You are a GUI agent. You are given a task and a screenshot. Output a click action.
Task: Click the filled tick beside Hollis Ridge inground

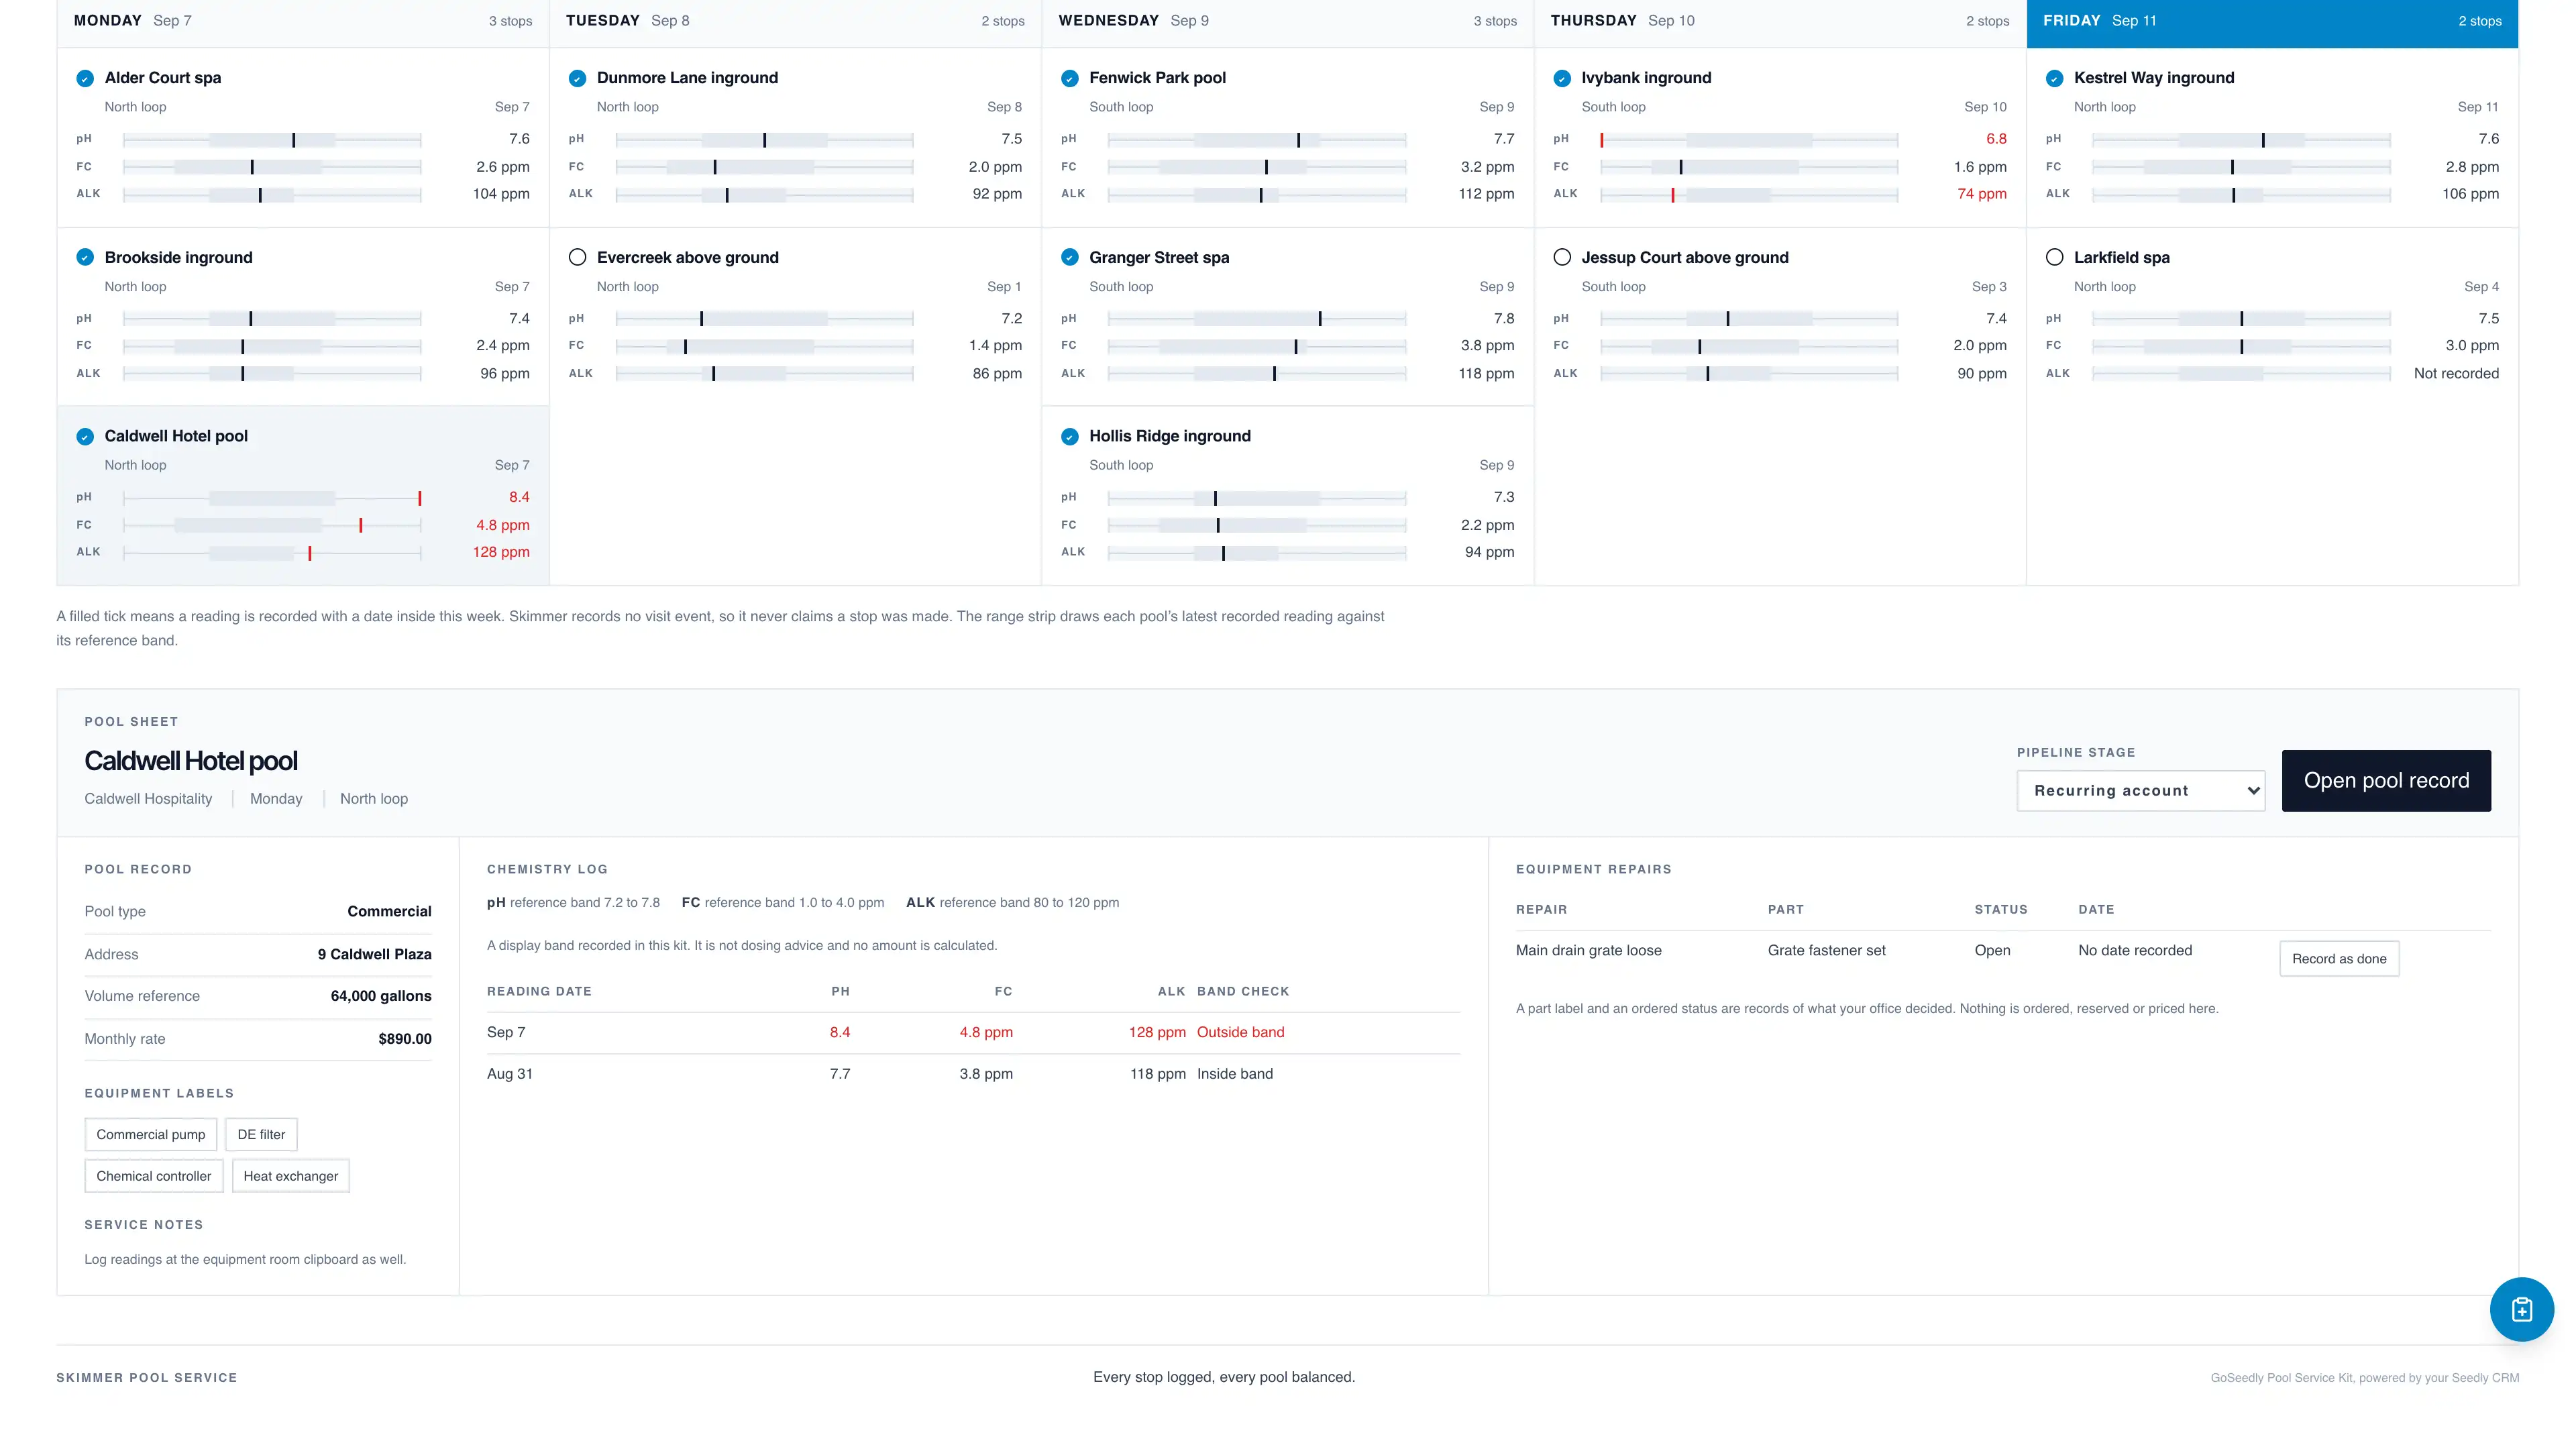click(1070, 436)
